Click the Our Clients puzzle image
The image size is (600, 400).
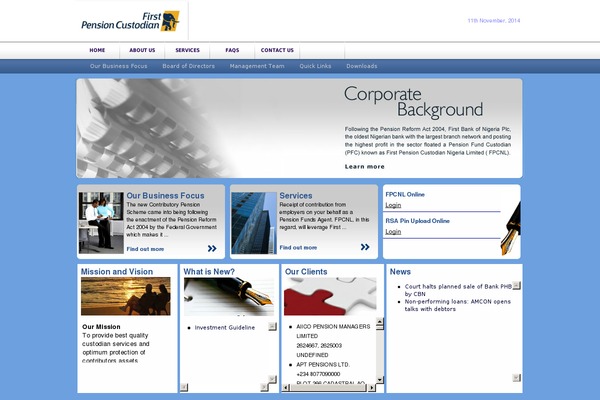click(330, 297)
